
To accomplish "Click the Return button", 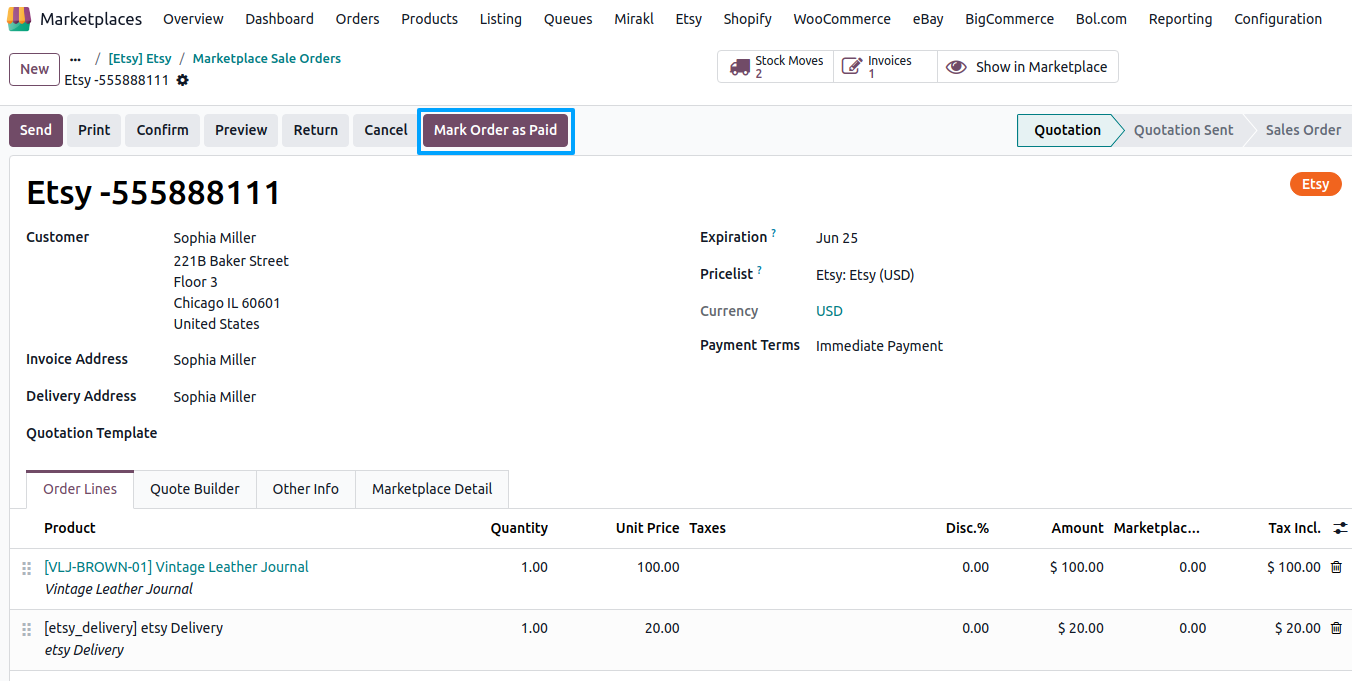I will pyautogui.click(x=316, y=130).
